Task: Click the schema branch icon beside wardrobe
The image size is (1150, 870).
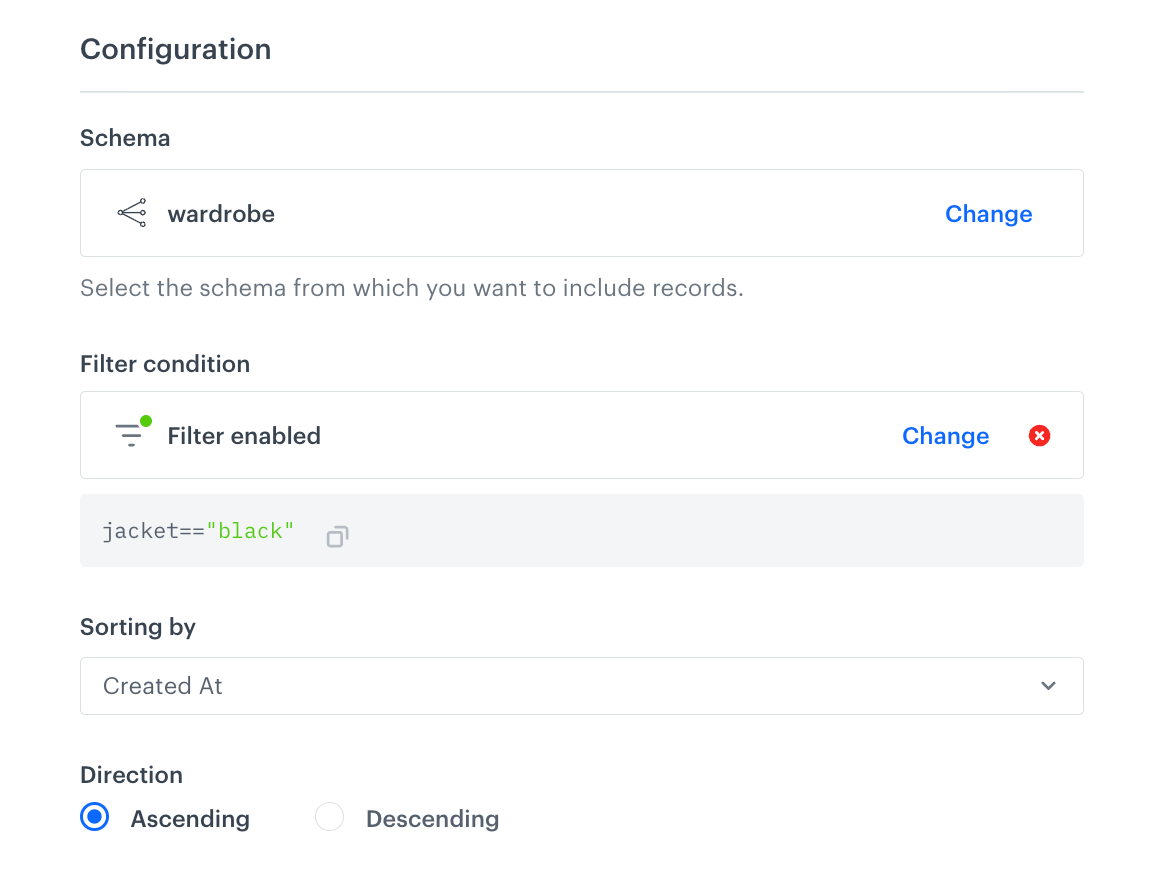Action: 131,213
